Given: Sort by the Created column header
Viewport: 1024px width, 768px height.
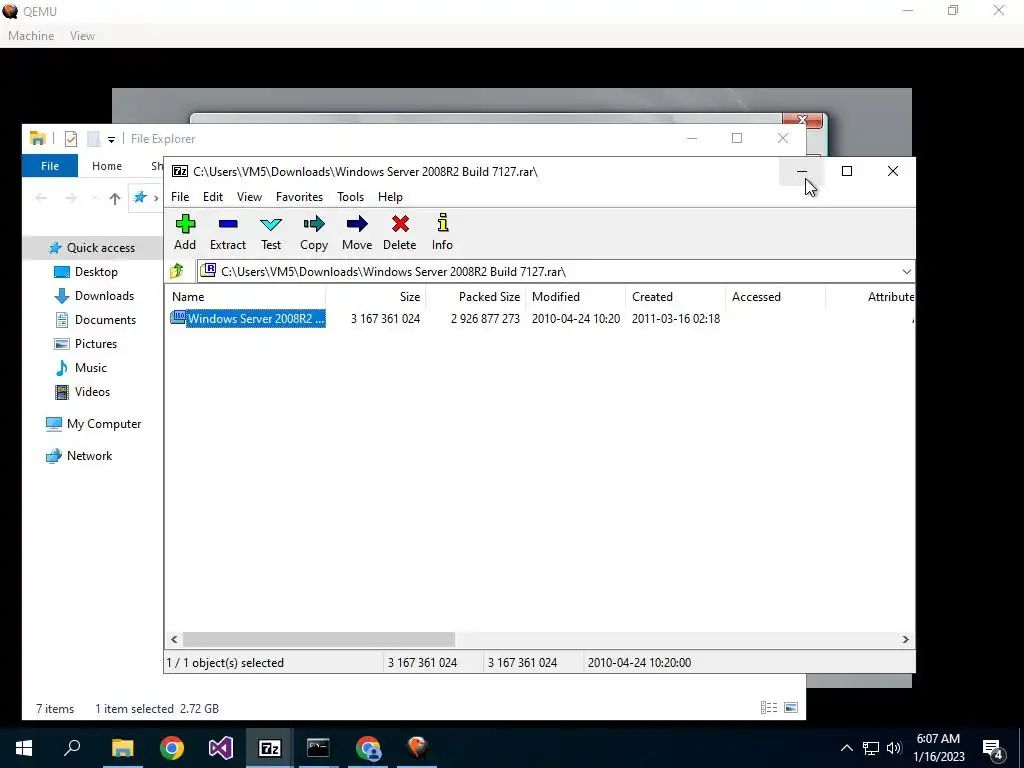Looking at the screenshot, I should (x=675, y=296).
